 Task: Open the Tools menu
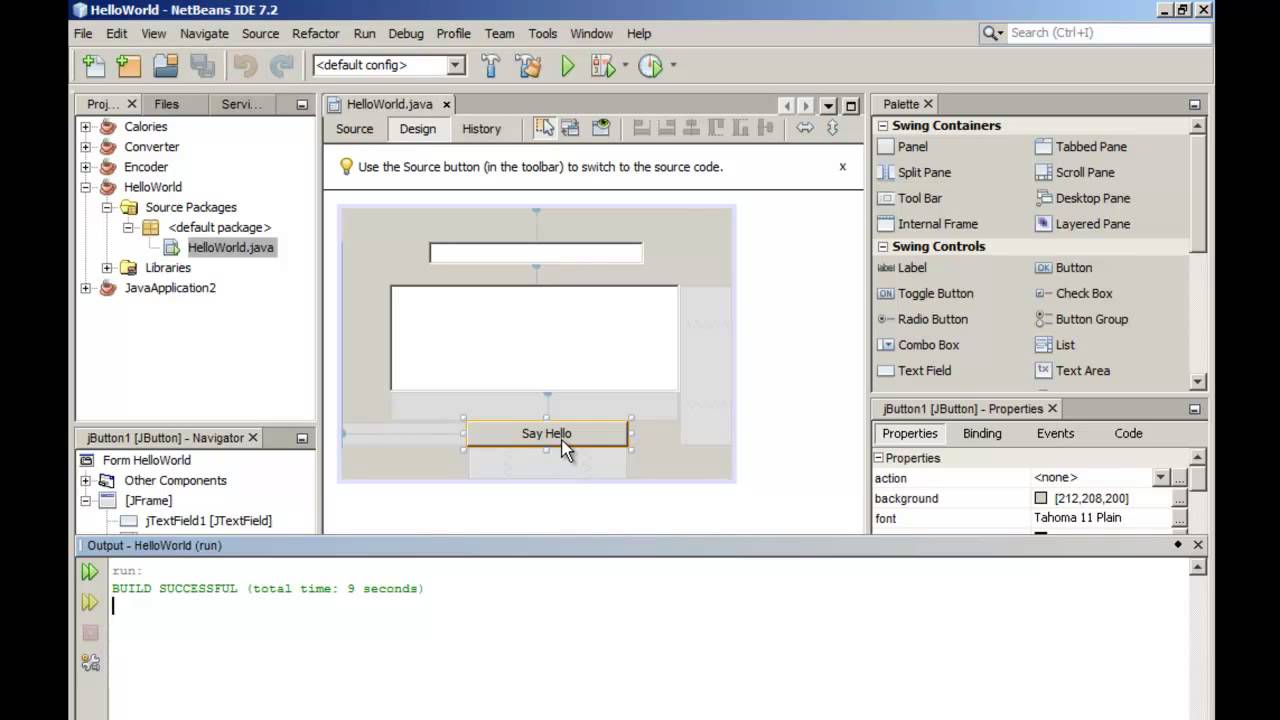(x=542, y=33)
